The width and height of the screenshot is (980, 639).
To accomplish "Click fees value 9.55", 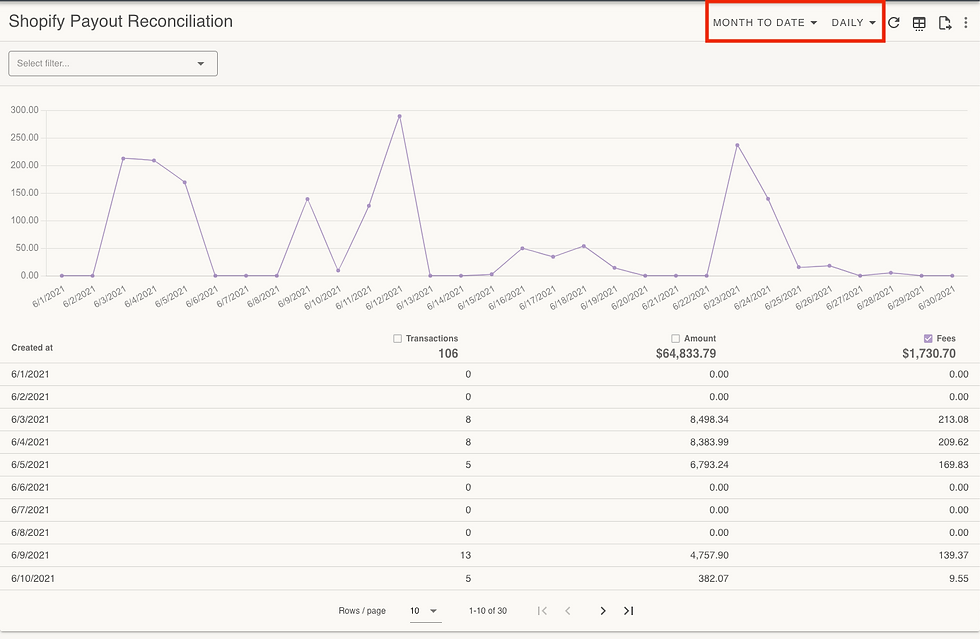I will click(x=959, y=578).
